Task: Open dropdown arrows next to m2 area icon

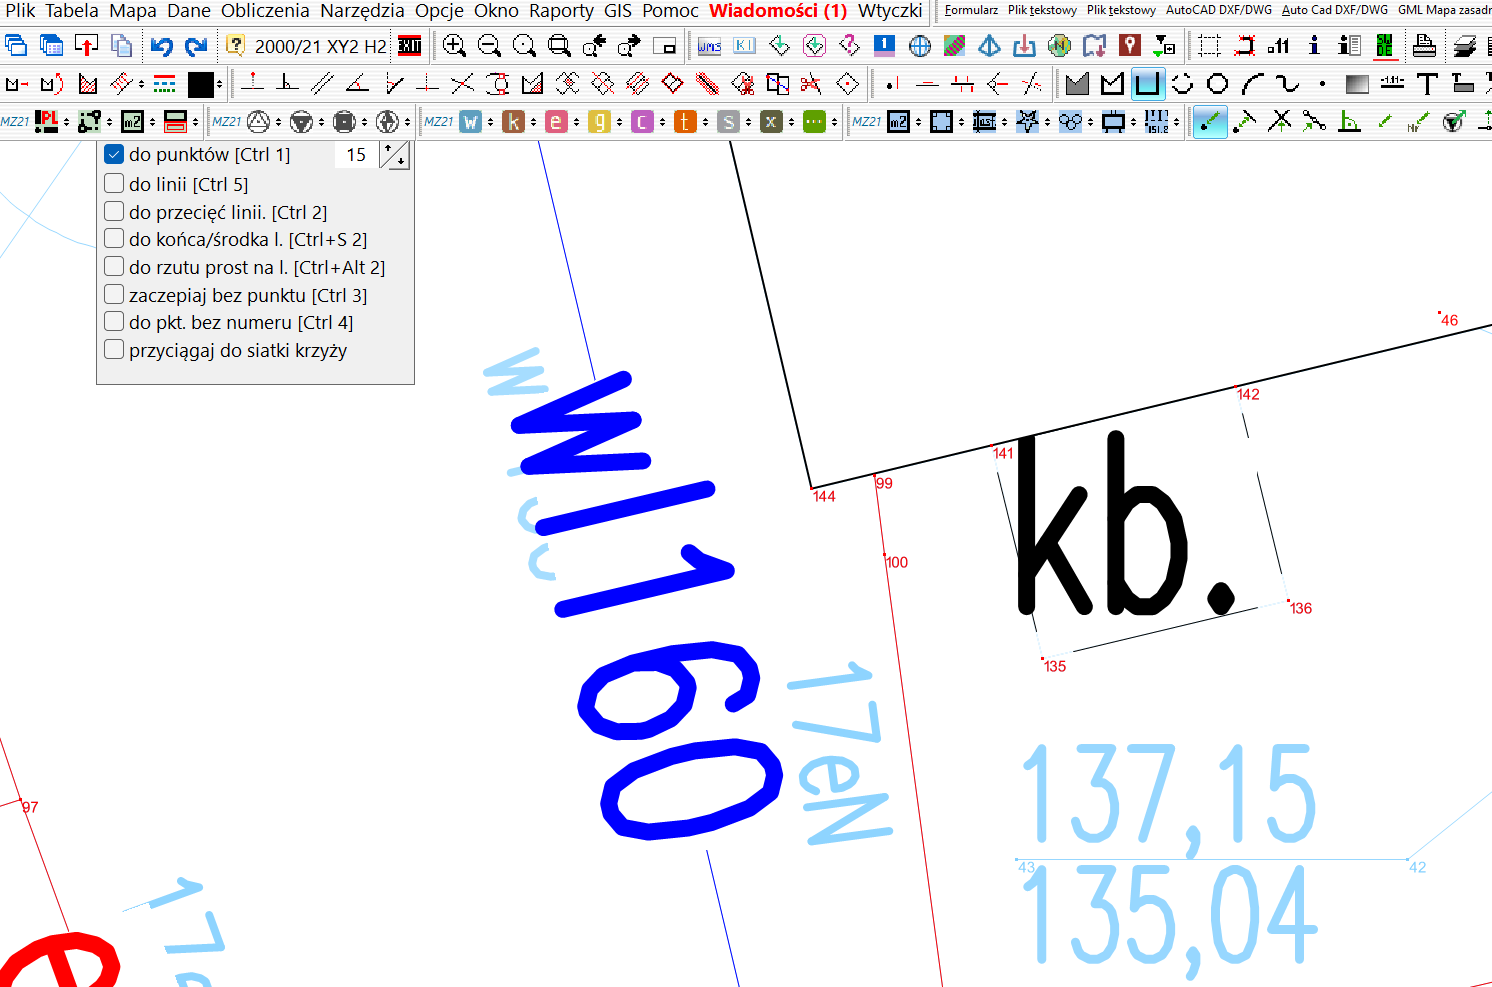Action: 153,122
